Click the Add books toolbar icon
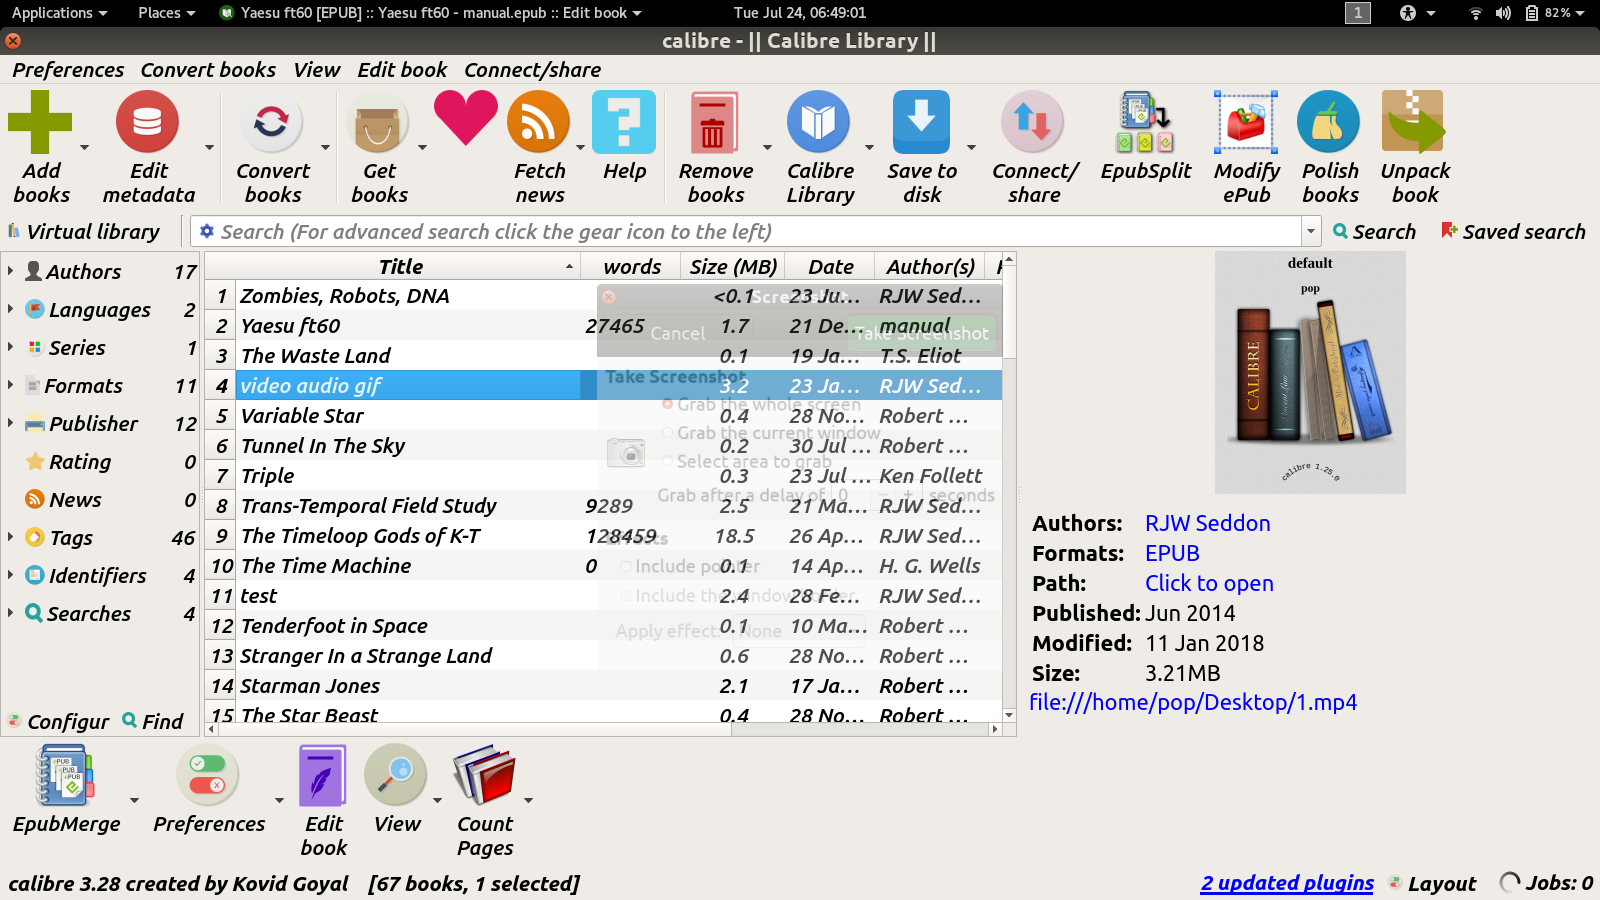 (x=40, y=122)
